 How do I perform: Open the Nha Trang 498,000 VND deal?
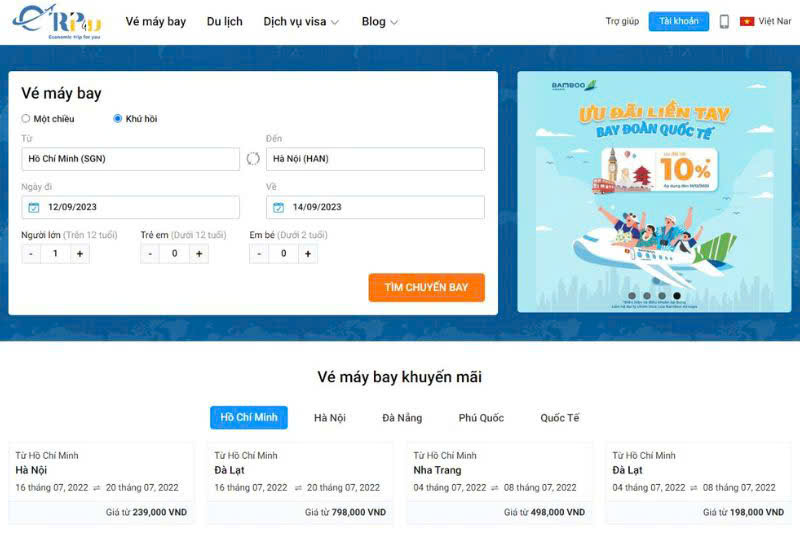(x=499, y=484)
